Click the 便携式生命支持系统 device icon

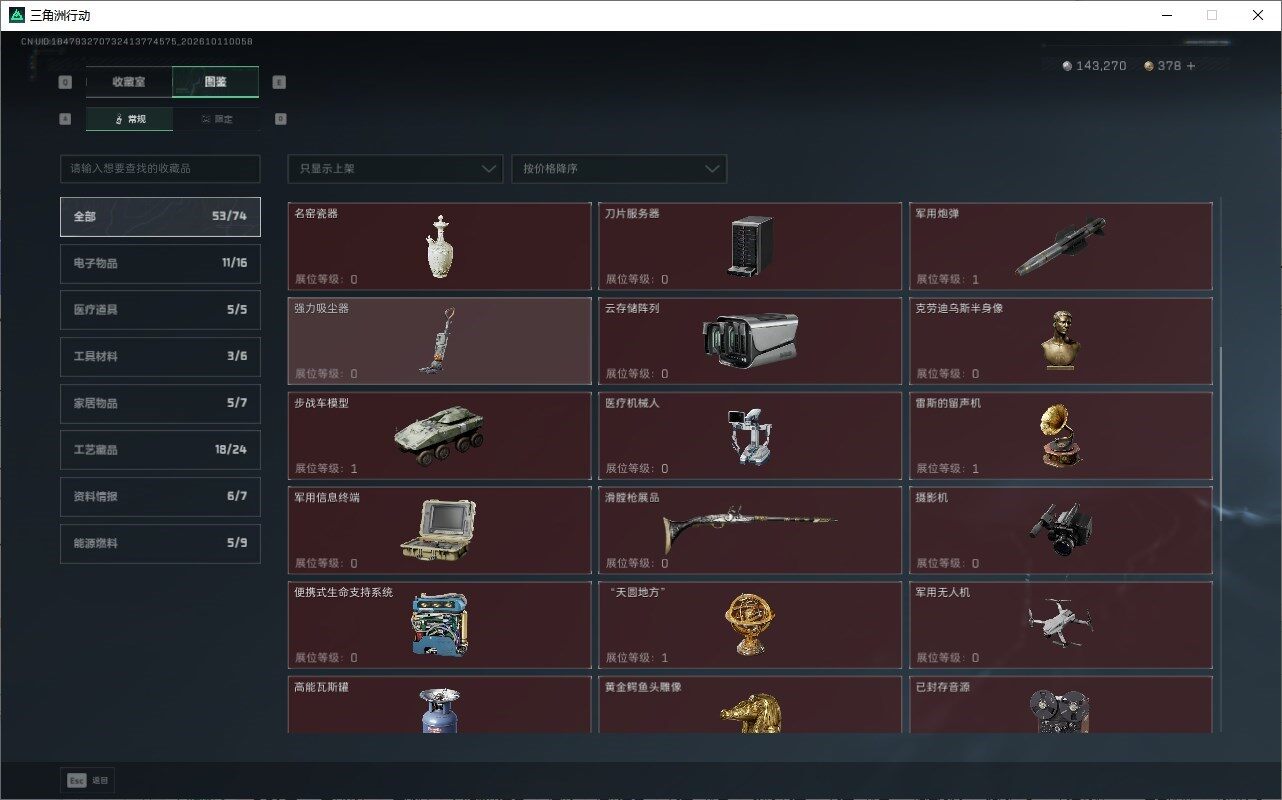(x=439, y=624)
